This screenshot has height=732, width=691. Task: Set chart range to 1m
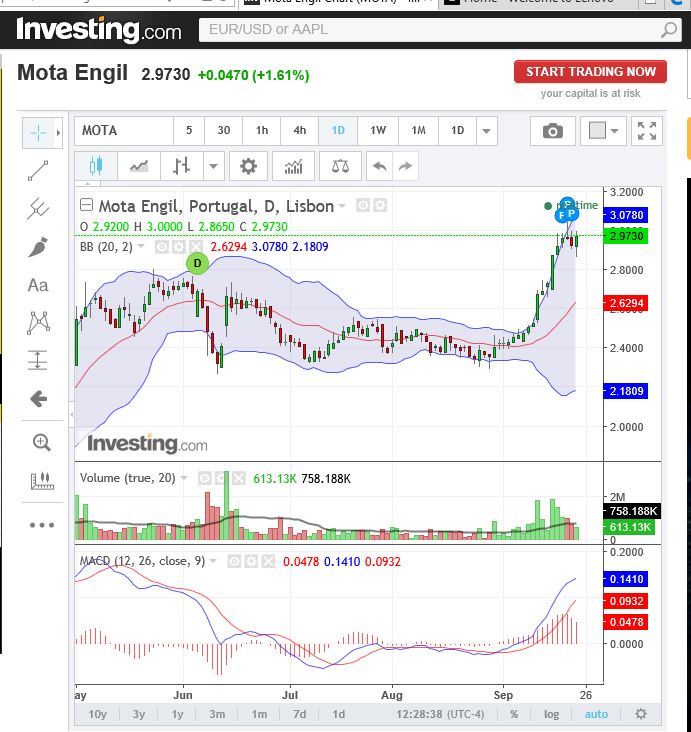click(x=259, y=714)
